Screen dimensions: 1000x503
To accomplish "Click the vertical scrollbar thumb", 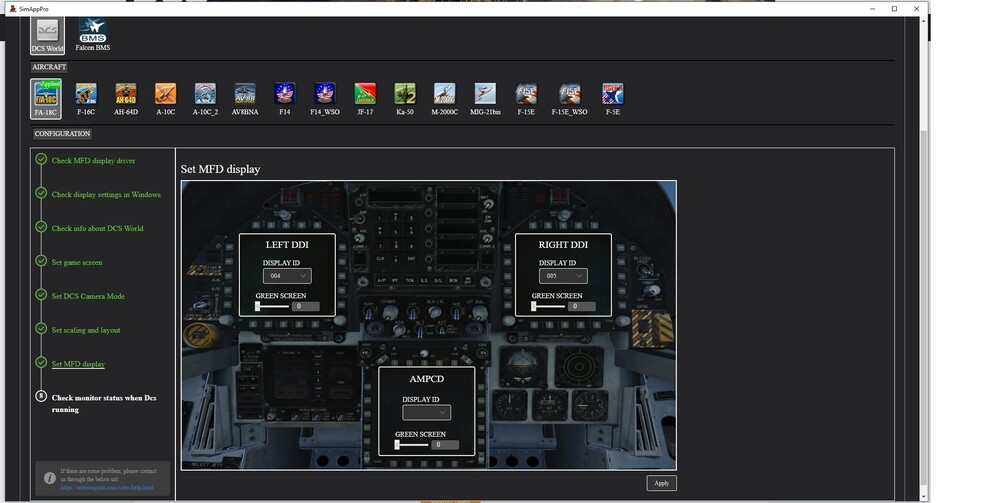I will [x=924, y=306].
